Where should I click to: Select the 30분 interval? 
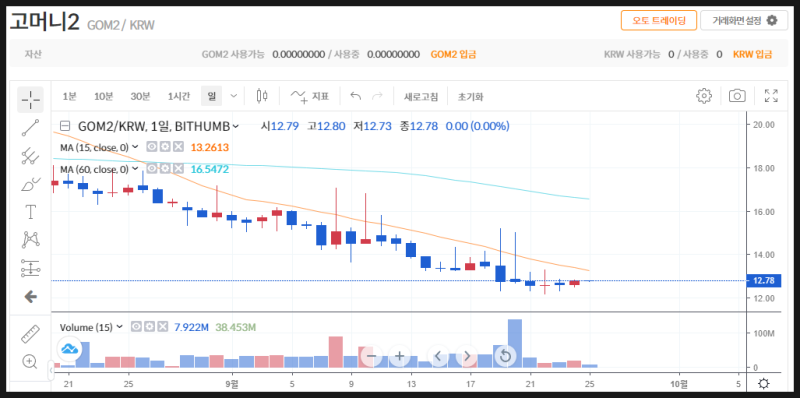coord(140,96)
